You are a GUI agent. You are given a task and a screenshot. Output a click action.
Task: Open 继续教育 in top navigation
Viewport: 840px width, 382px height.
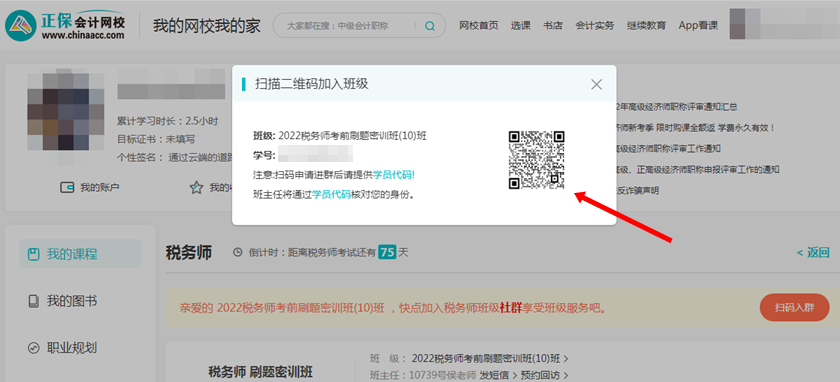click(x=647, y=25)
